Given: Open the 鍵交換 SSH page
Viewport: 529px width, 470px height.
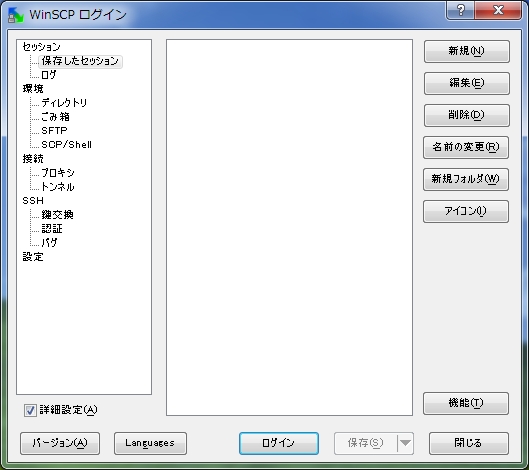Looking at the screenshot, I should click(x=57, y=215).
